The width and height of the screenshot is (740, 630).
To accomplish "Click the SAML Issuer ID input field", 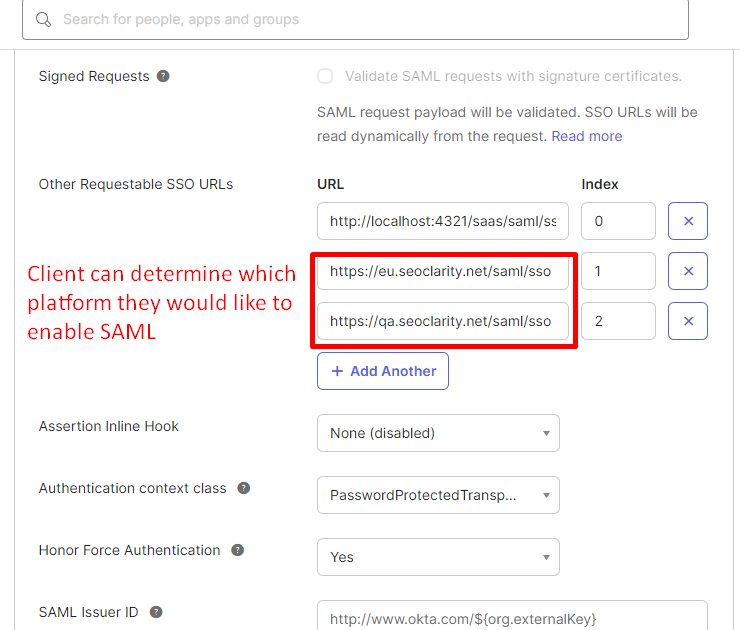I will pos(512,617).
